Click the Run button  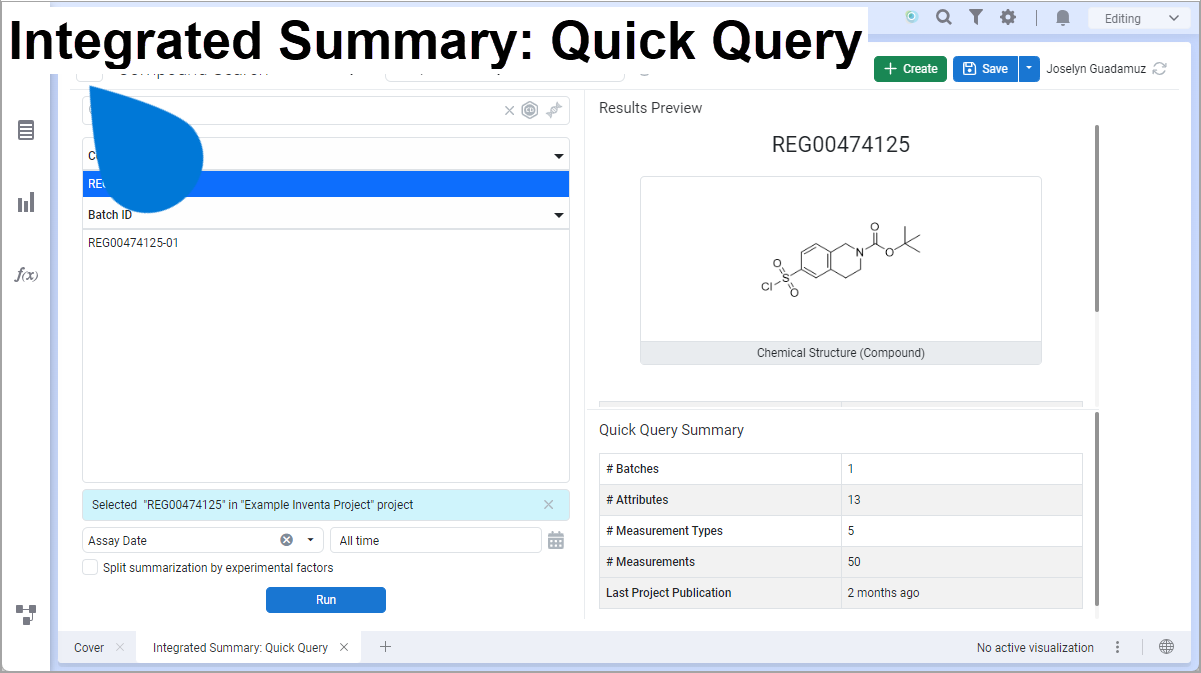(326, 600)
